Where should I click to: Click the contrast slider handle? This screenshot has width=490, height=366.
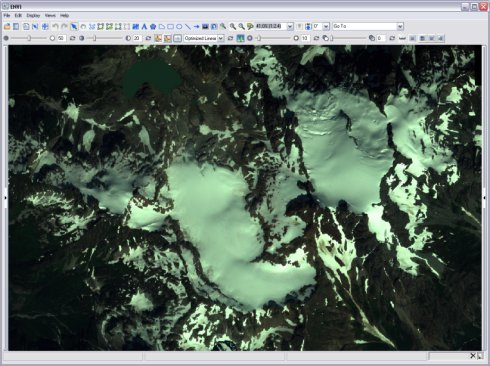(95, 38)
